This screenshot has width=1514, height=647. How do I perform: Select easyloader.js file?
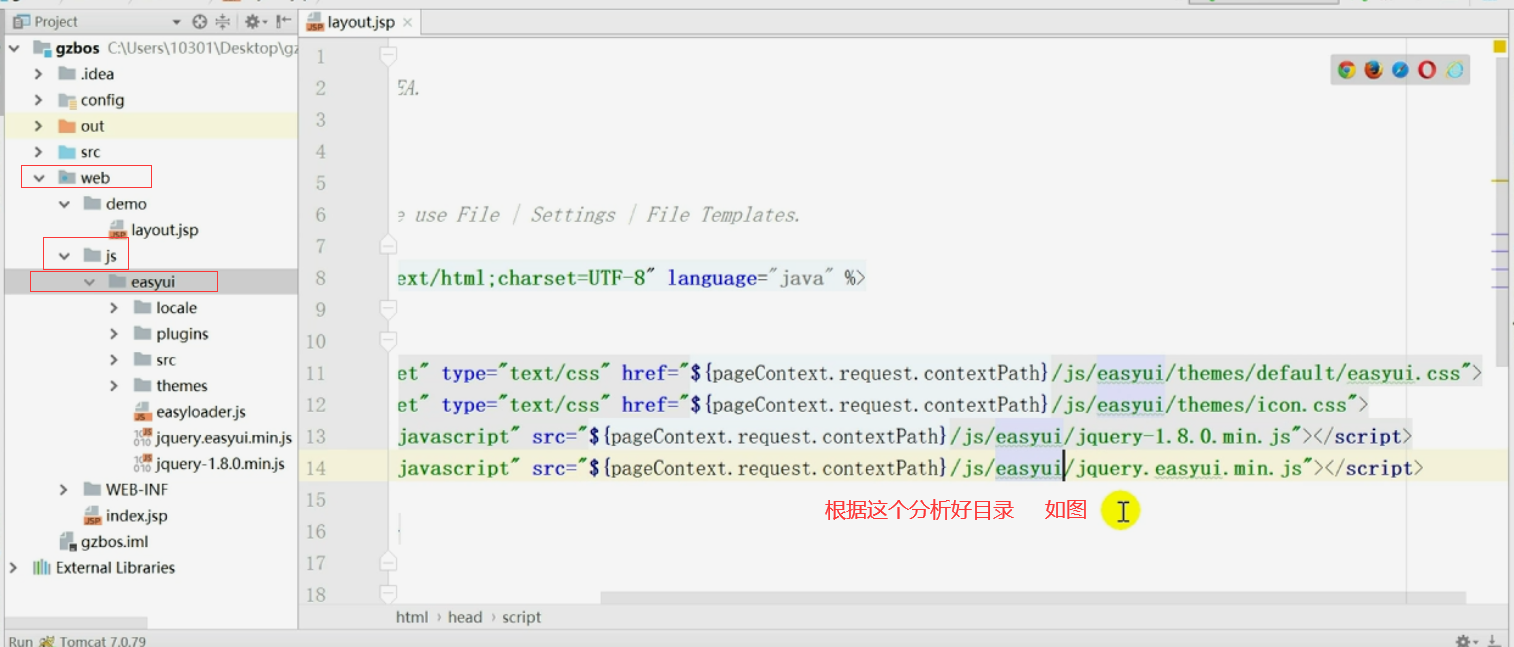point(189,412)
